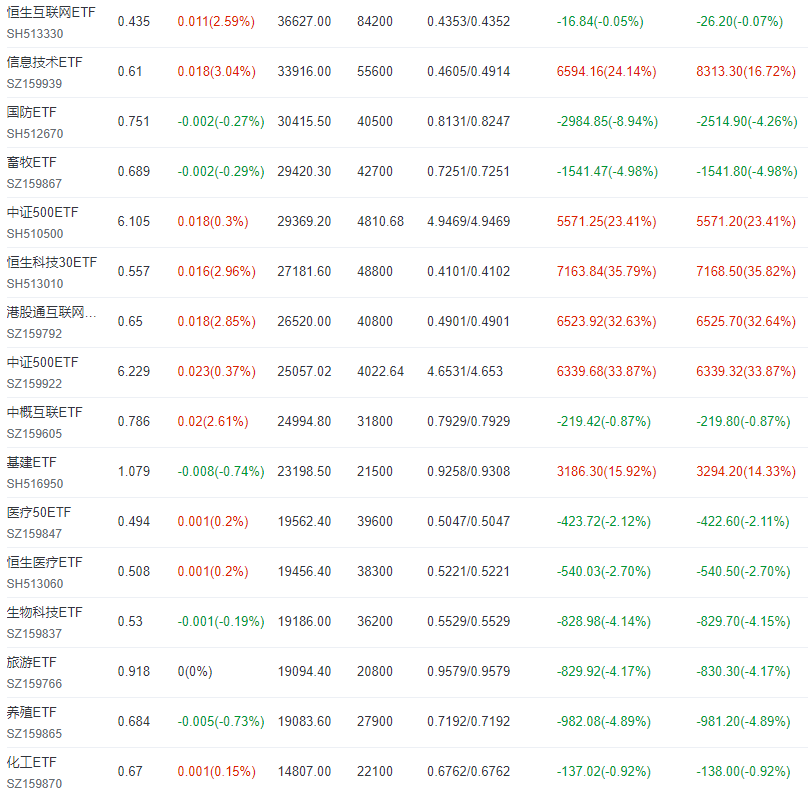
Task: Select profit 6594.16(24.14%)
Action: tap(607, 72)
